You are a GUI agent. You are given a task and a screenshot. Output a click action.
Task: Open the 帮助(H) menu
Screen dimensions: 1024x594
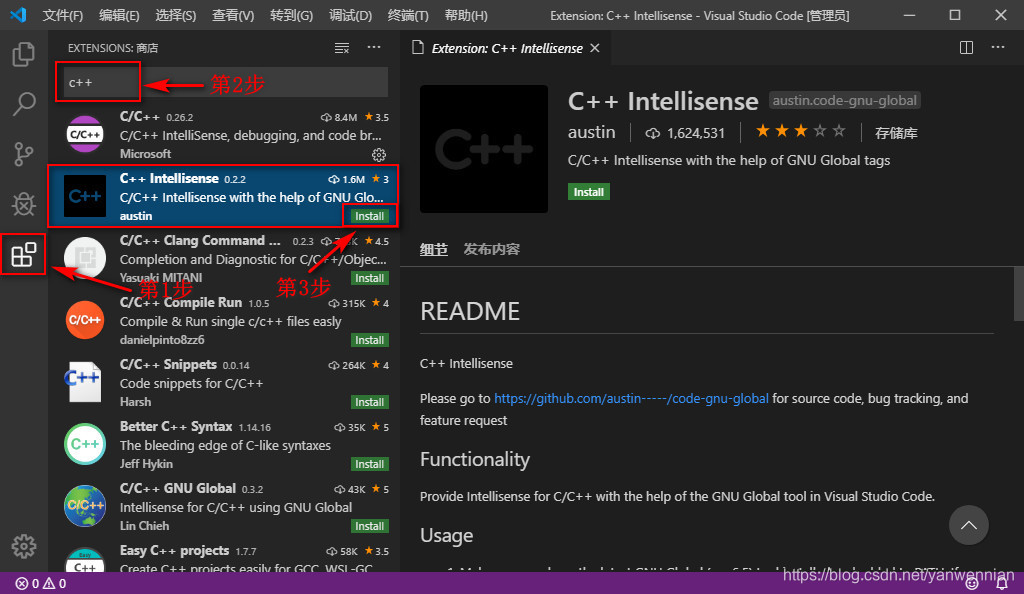click(466, 15)
